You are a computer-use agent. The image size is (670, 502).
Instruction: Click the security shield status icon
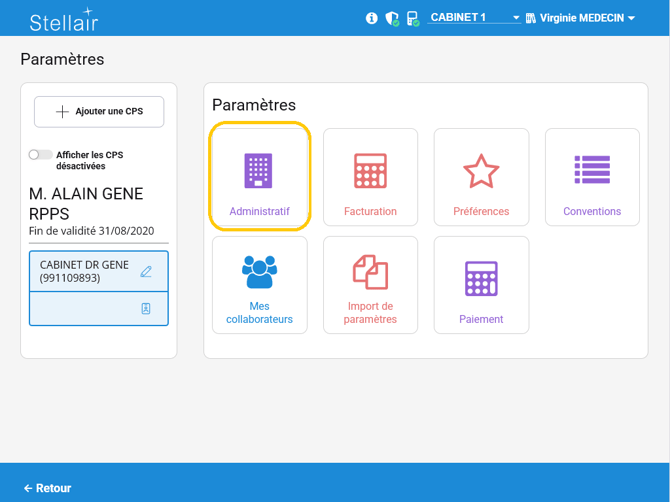(392, 18)
